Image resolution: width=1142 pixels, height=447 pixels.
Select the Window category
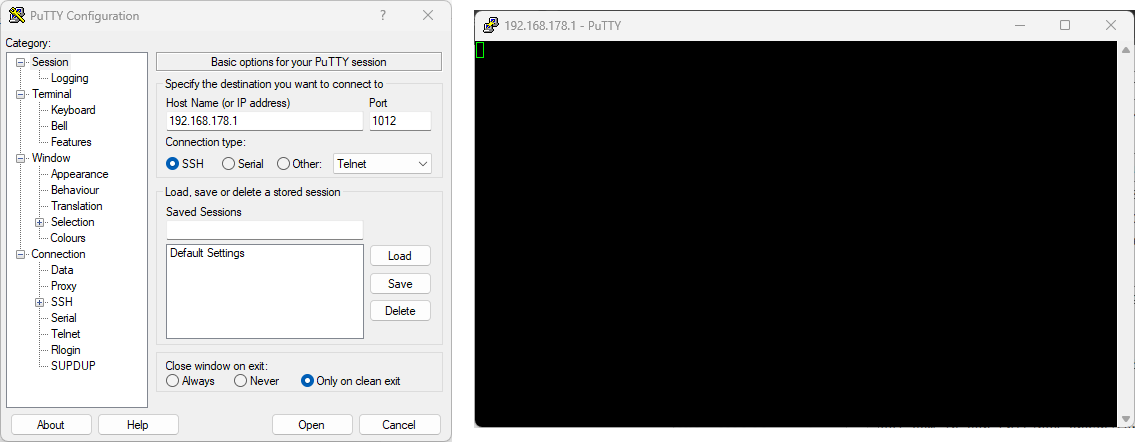(51, 159)
